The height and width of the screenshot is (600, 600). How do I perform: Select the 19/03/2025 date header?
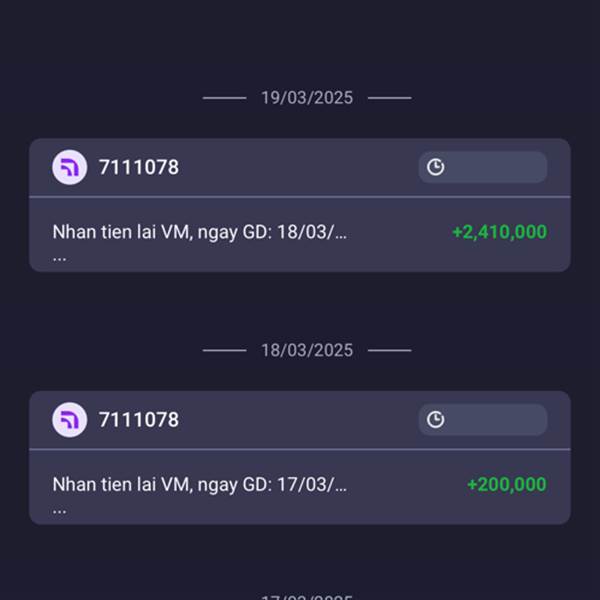coord(307,98)
